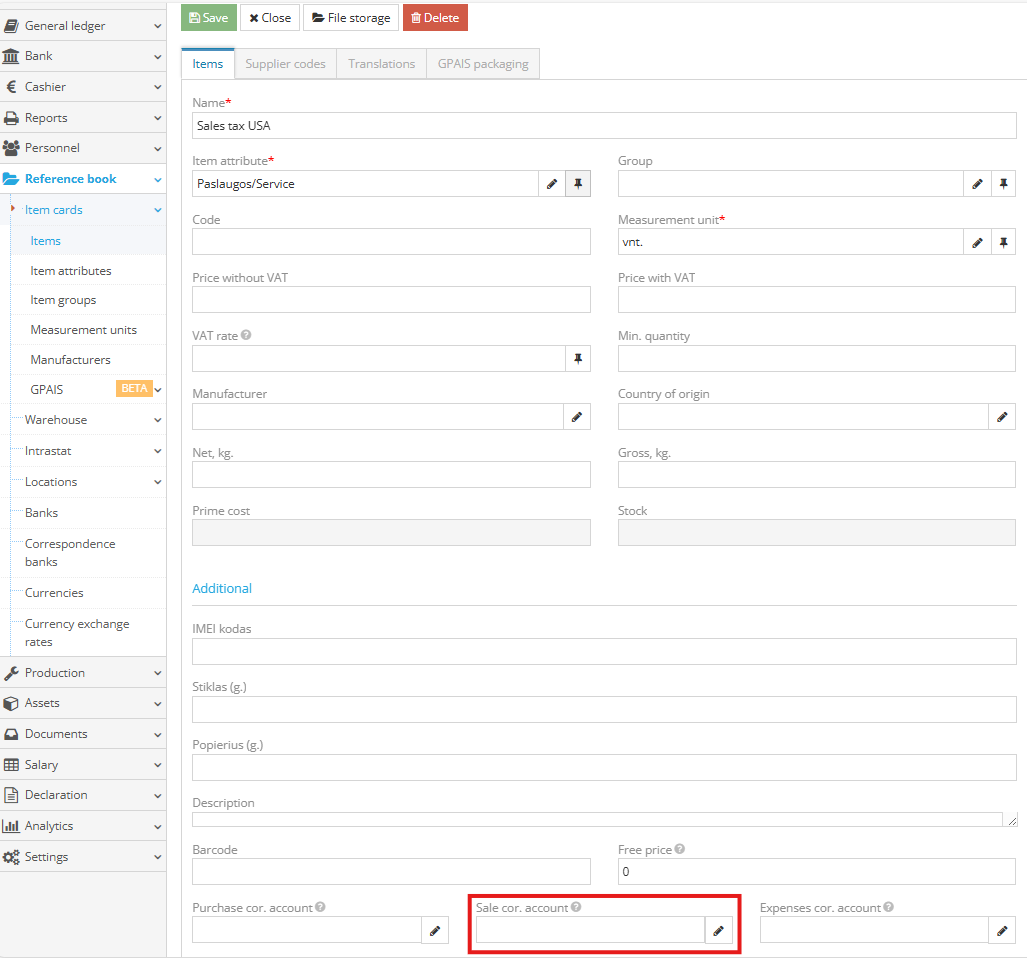Click the pencil icon beside Item attribute
The image size is (1027, 958).
552,184
